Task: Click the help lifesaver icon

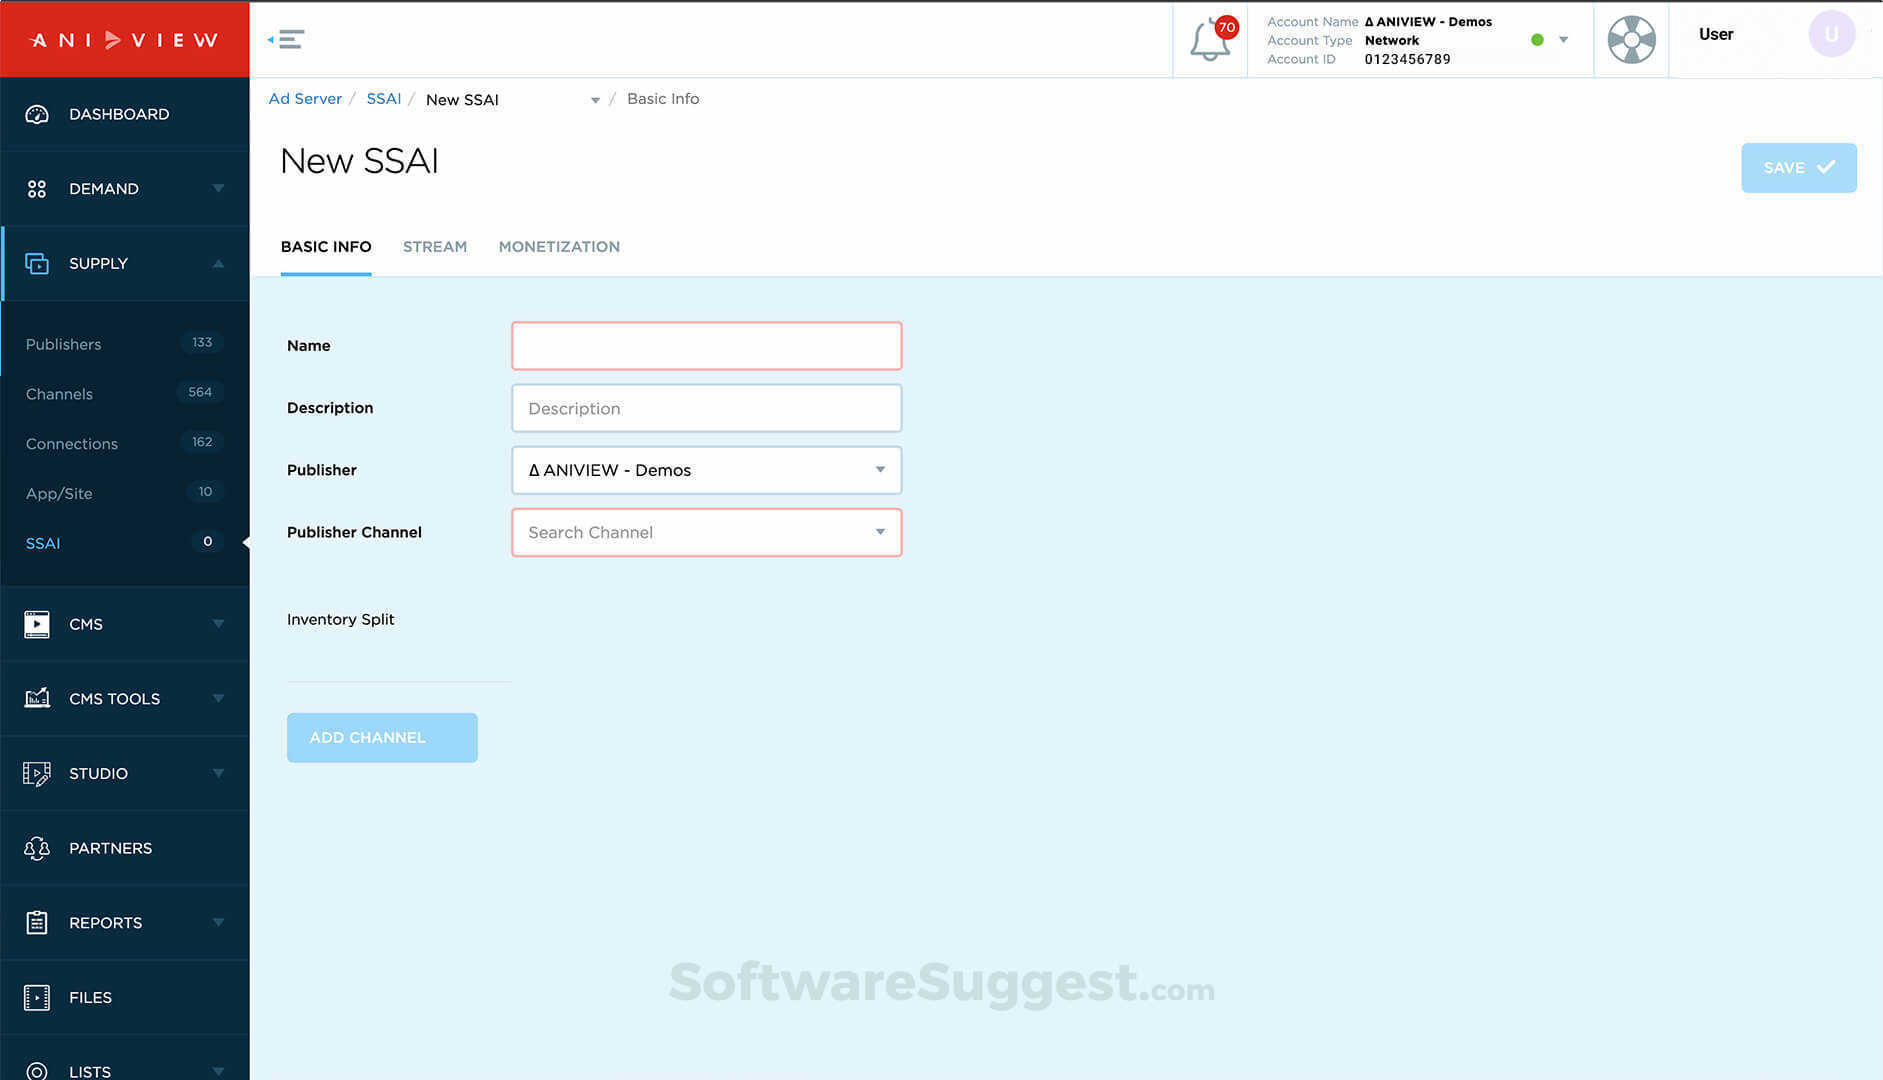Action: (1630, 40)
